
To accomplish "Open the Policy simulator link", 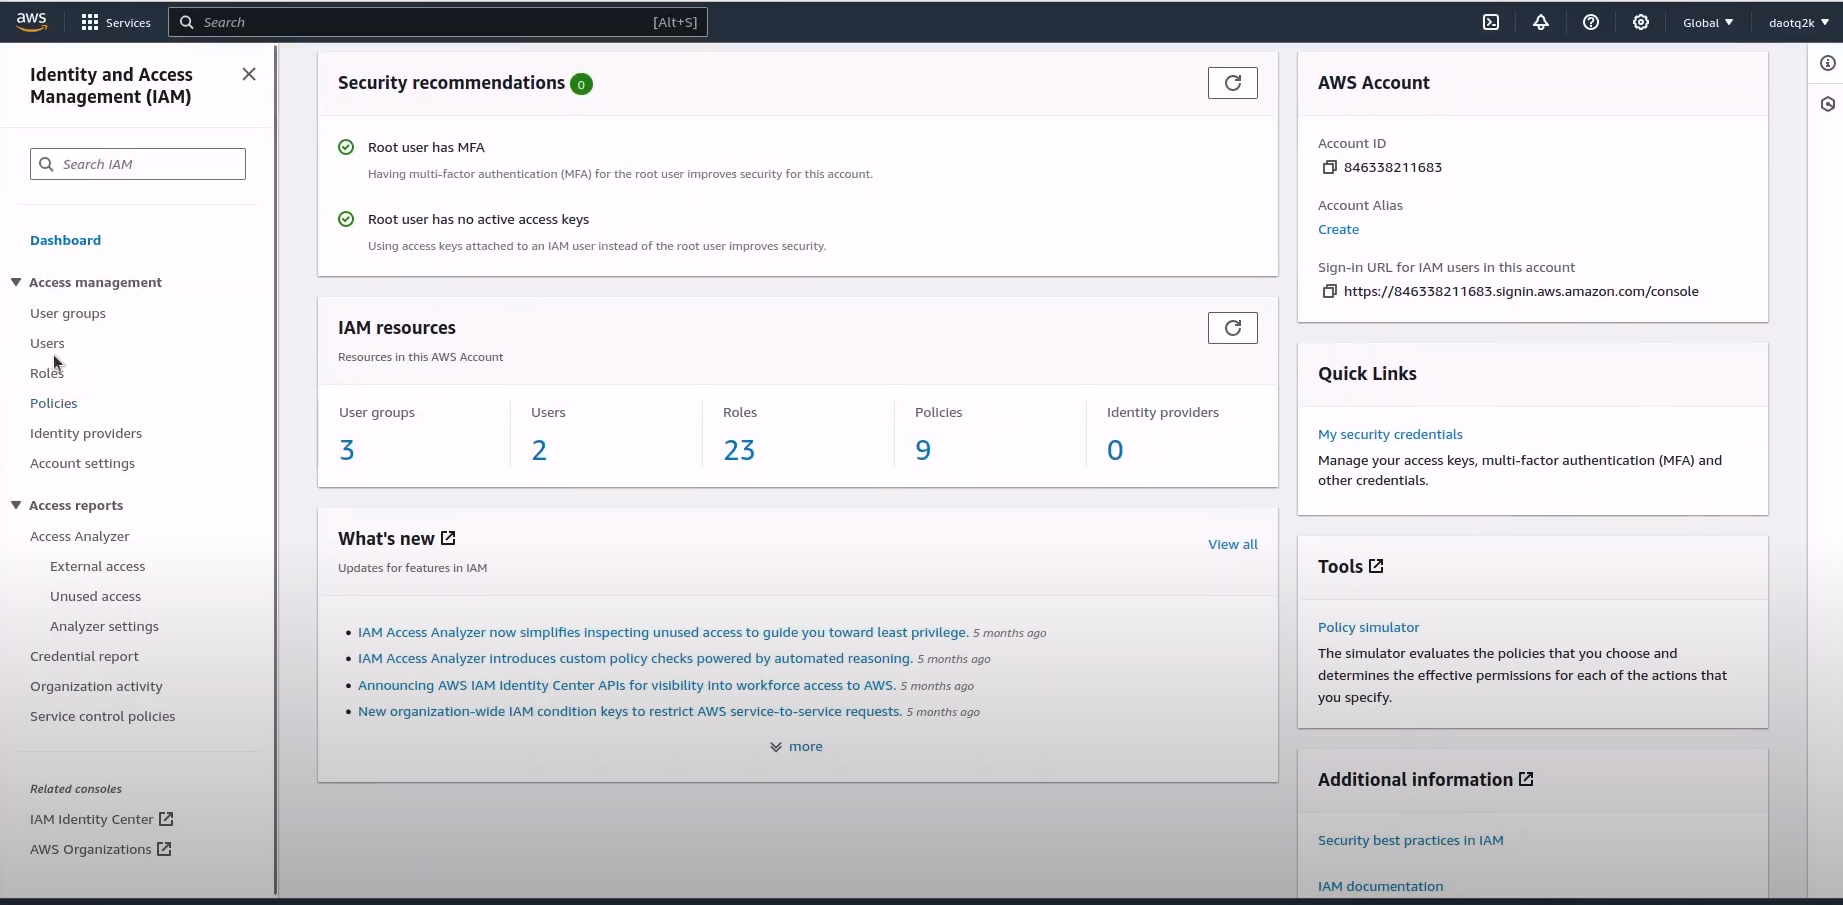I will (1368, 627).
